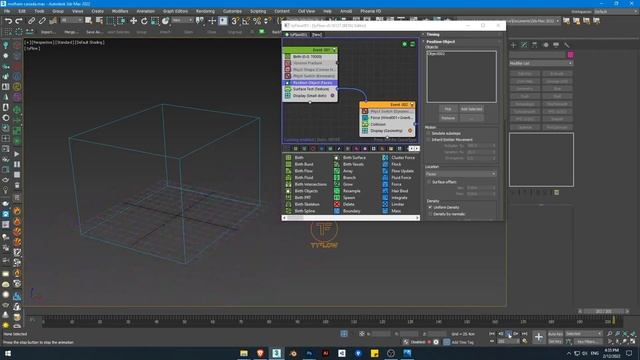Click the Stop animation playback button
Image resolution: width=640 pixels, height=360 pixels.
509,334
